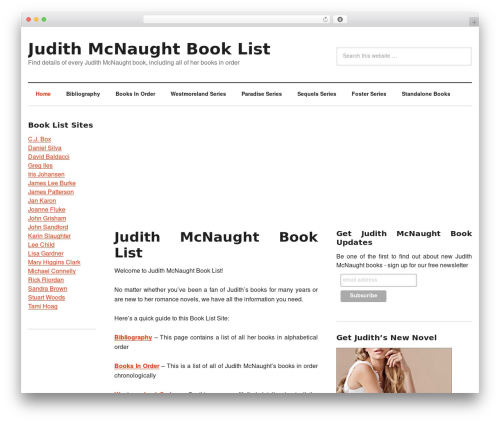Open the Greg Iles link
Viewport: 500px width, 423px height.
click(40, 165)
